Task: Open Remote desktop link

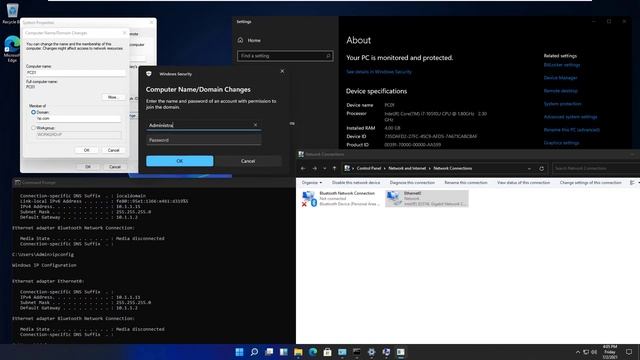Action: click(560, 91)
